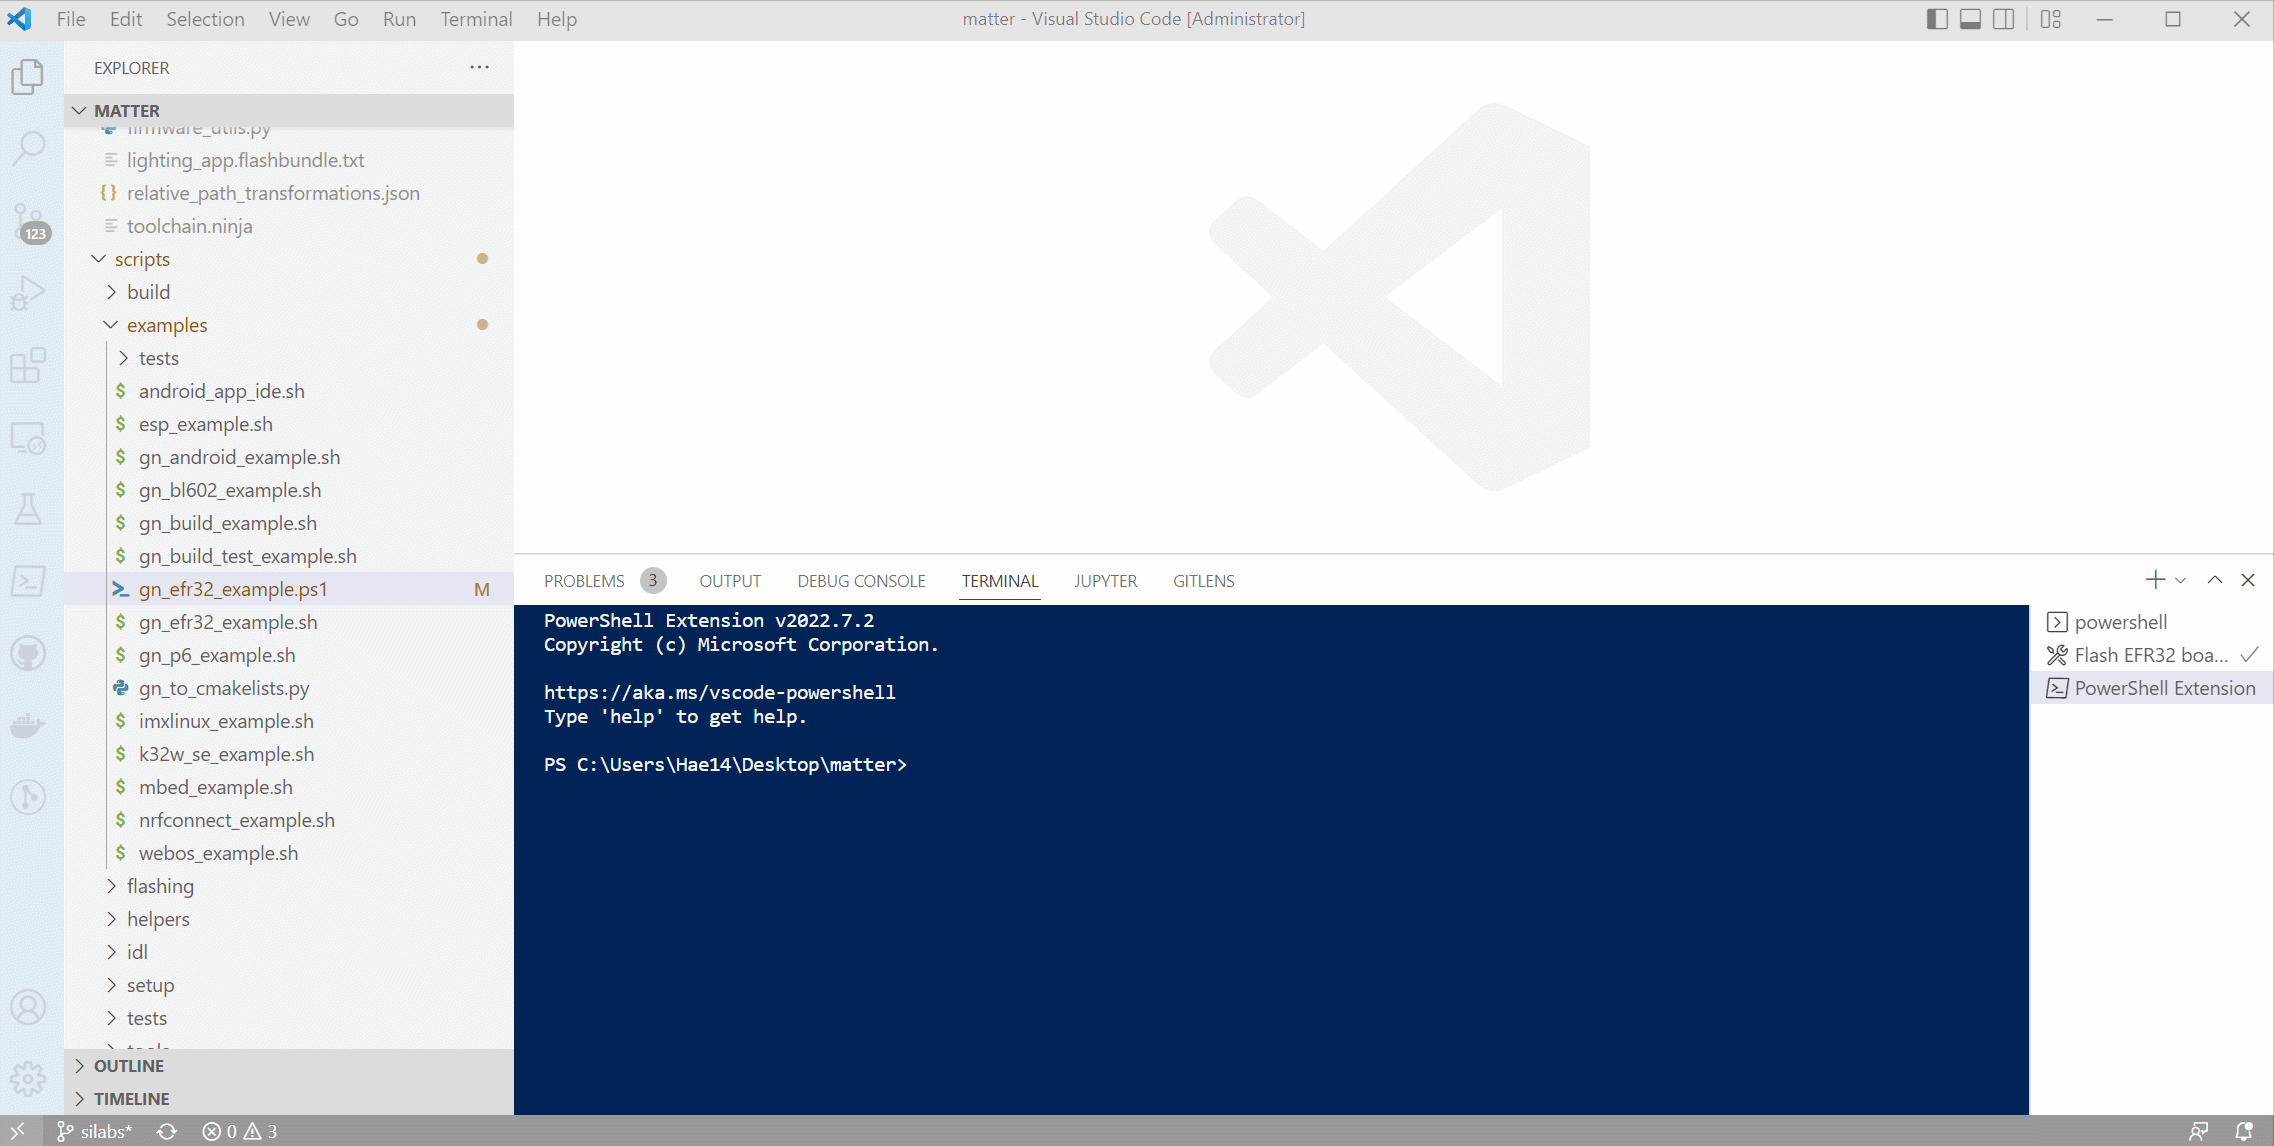The width and height of the screenshot is (2274, 1146).
Task: Open the GitLens view in activity bar
Action: (28, 797)
